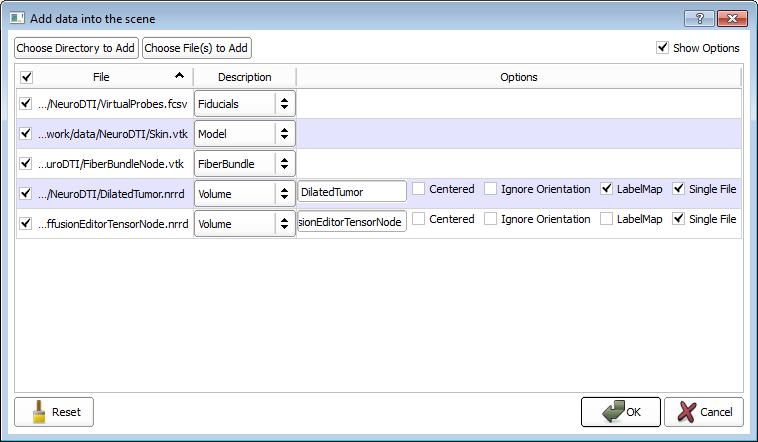Edit the DilatedTumor name field
This screenshot has width=758, height=442.
[x=352, y=191]
